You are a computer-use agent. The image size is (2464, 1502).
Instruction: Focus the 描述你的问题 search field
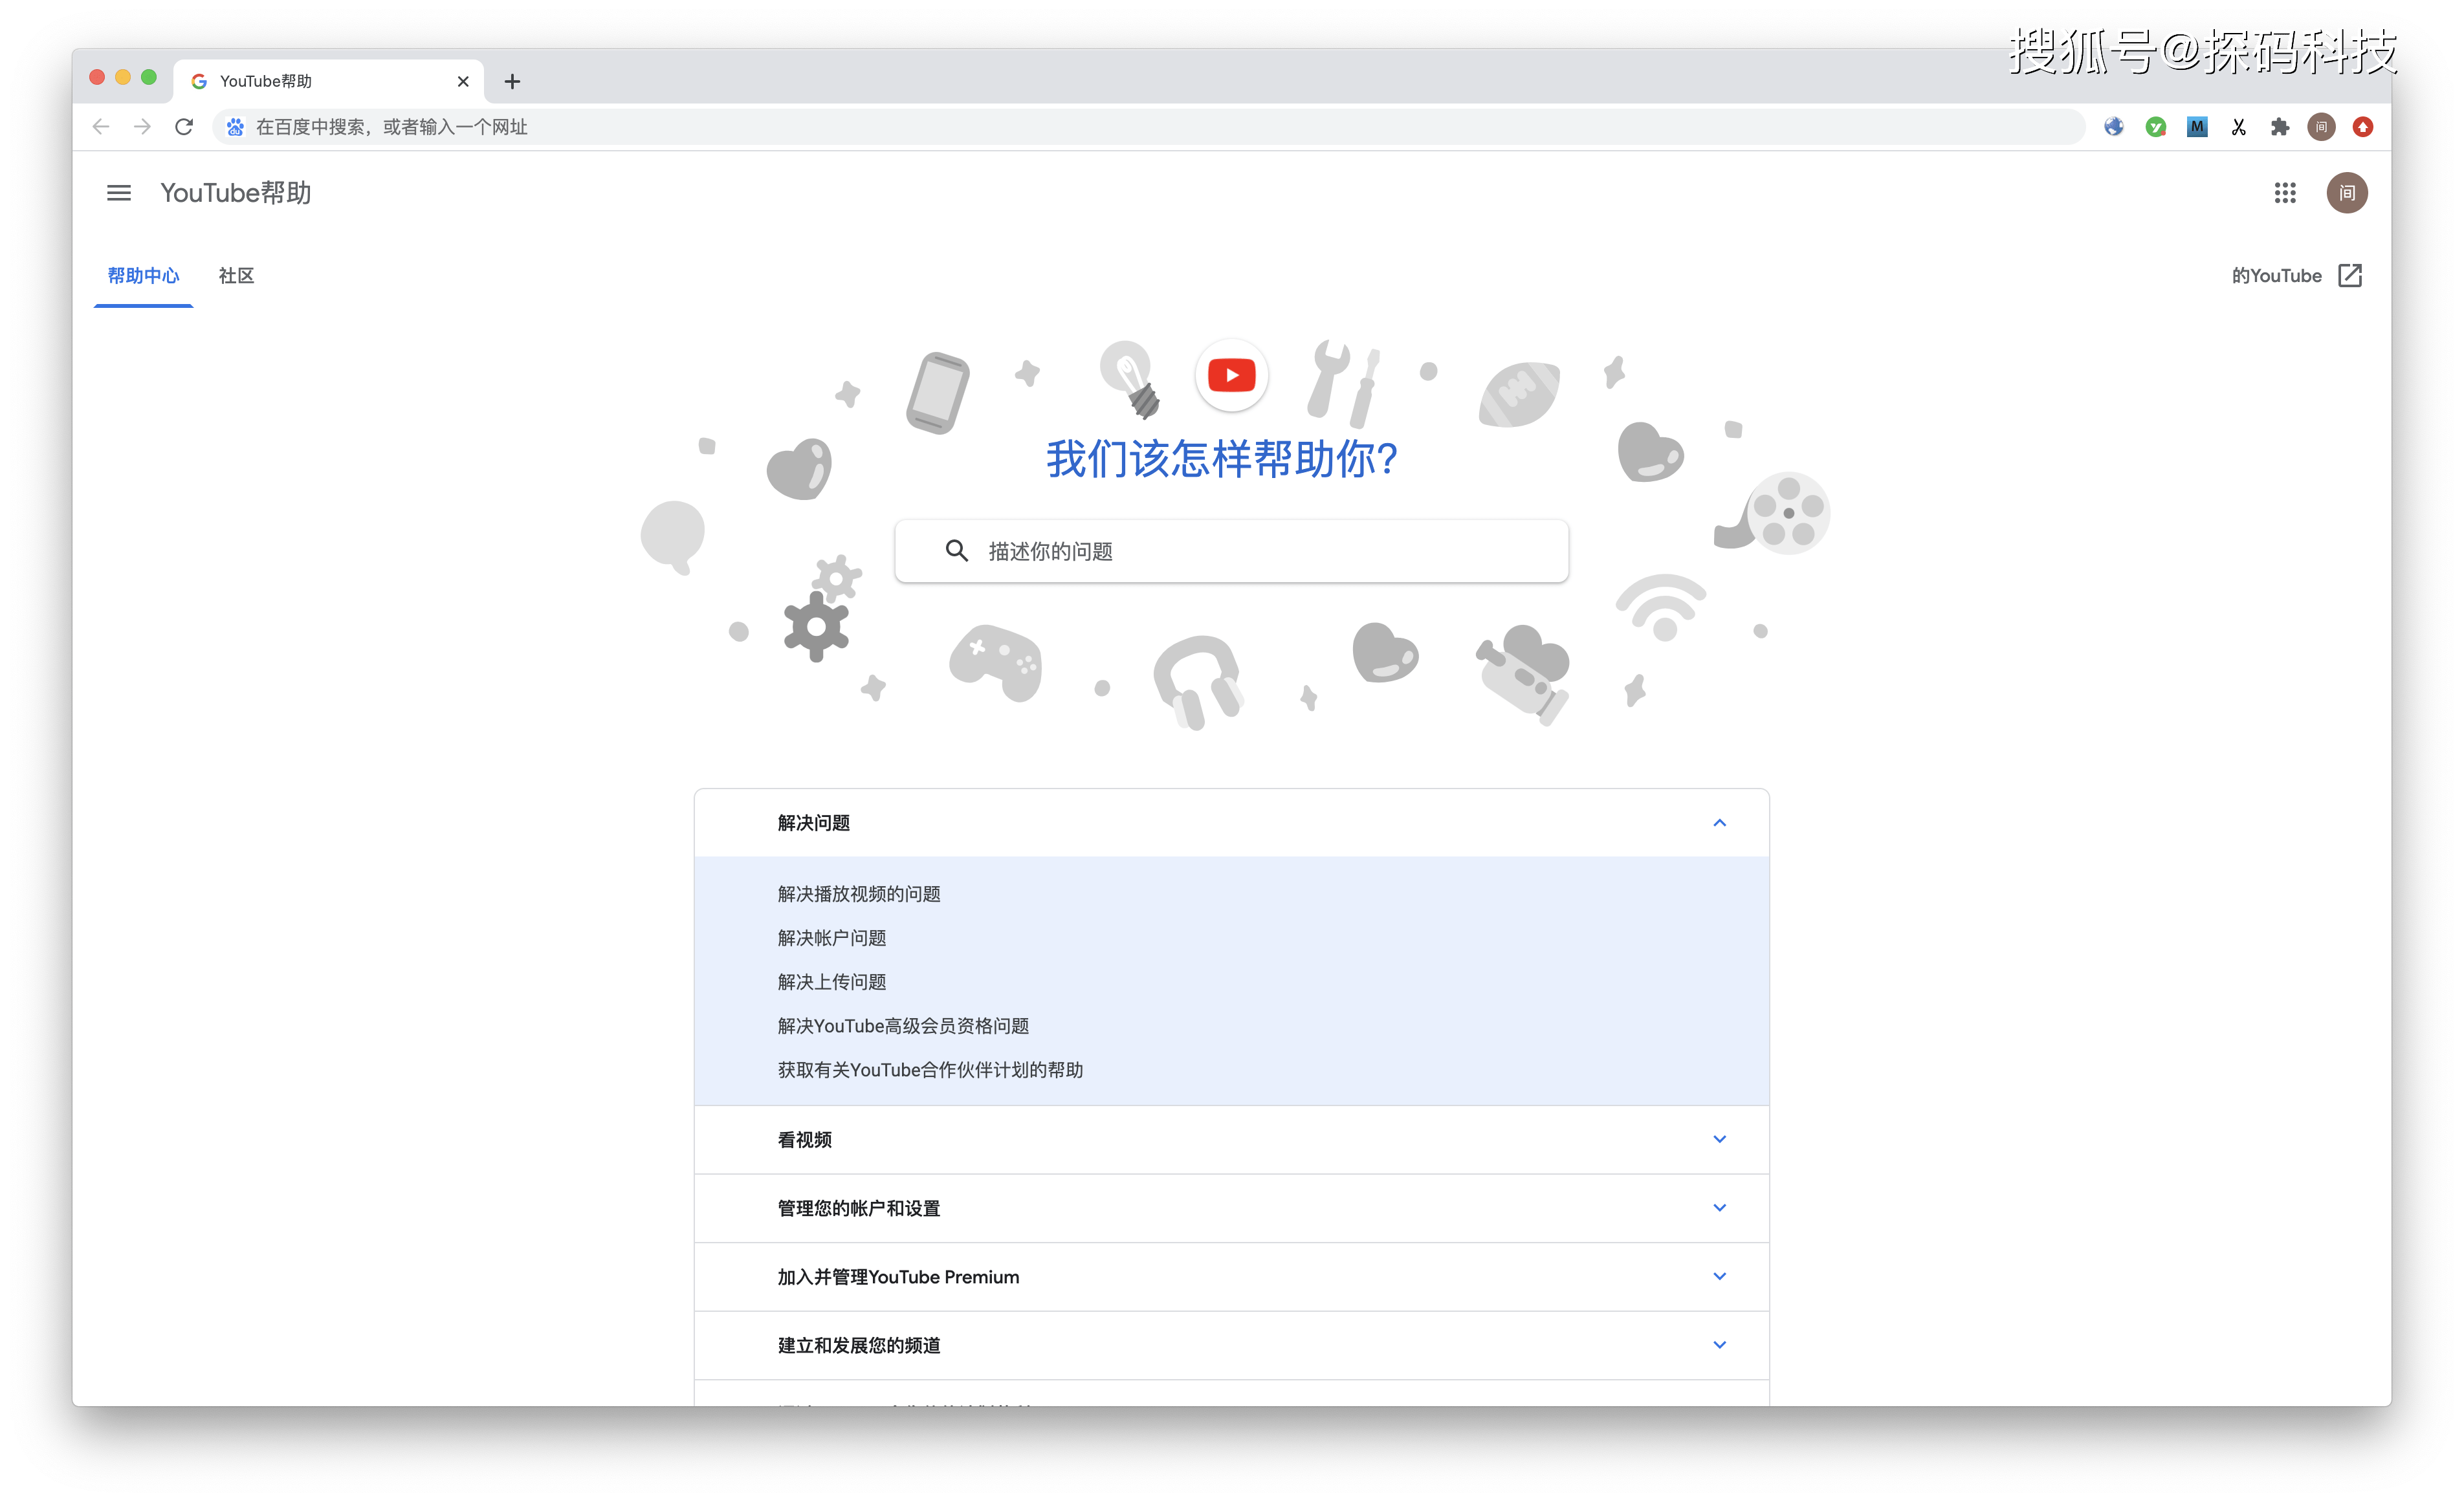pos(1231,551)
